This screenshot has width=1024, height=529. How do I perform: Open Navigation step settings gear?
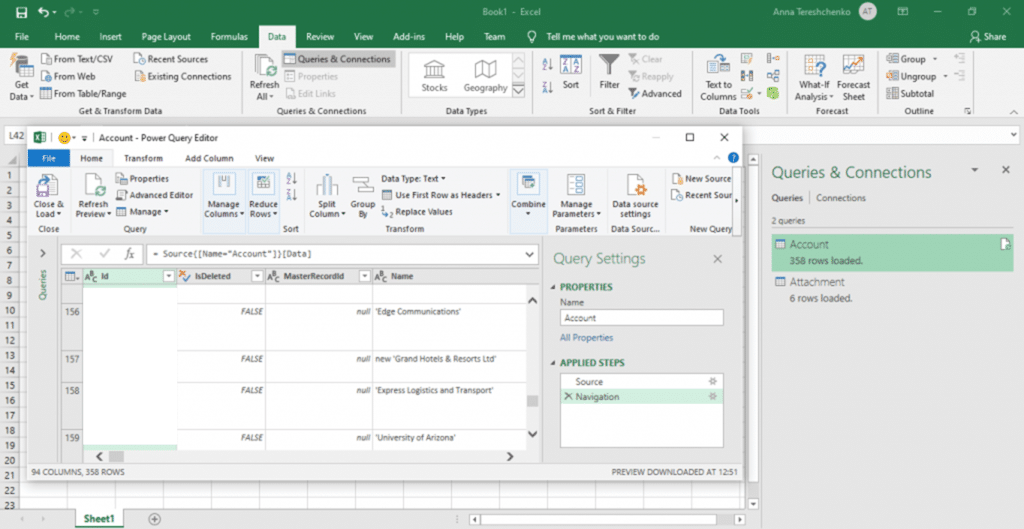tap(712, 396)
